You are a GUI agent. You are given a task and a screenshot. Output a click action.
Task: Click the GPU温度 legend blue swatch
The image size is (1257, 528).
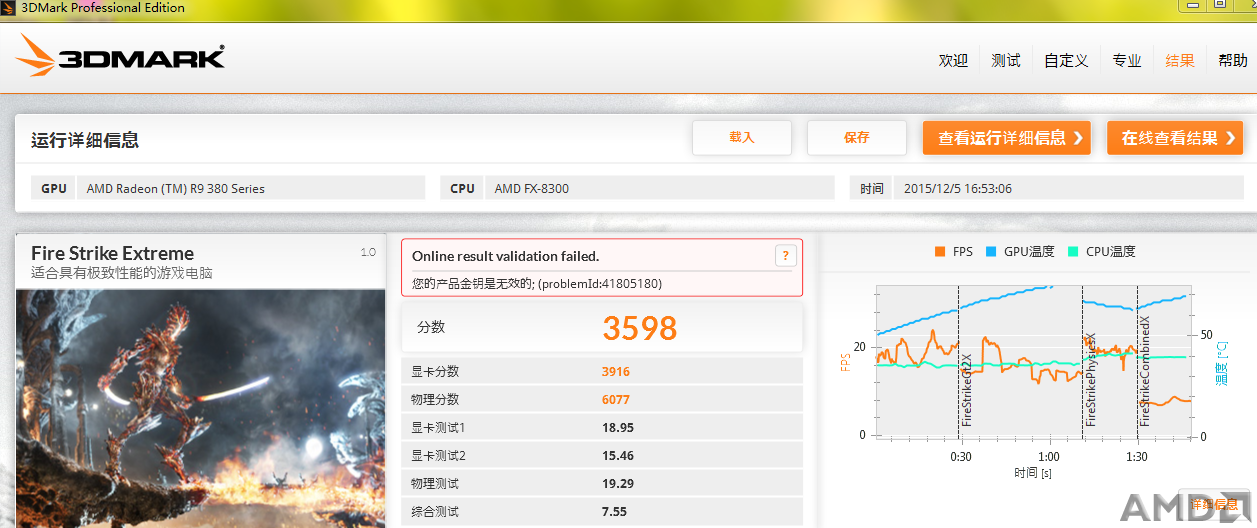[992, 252]
